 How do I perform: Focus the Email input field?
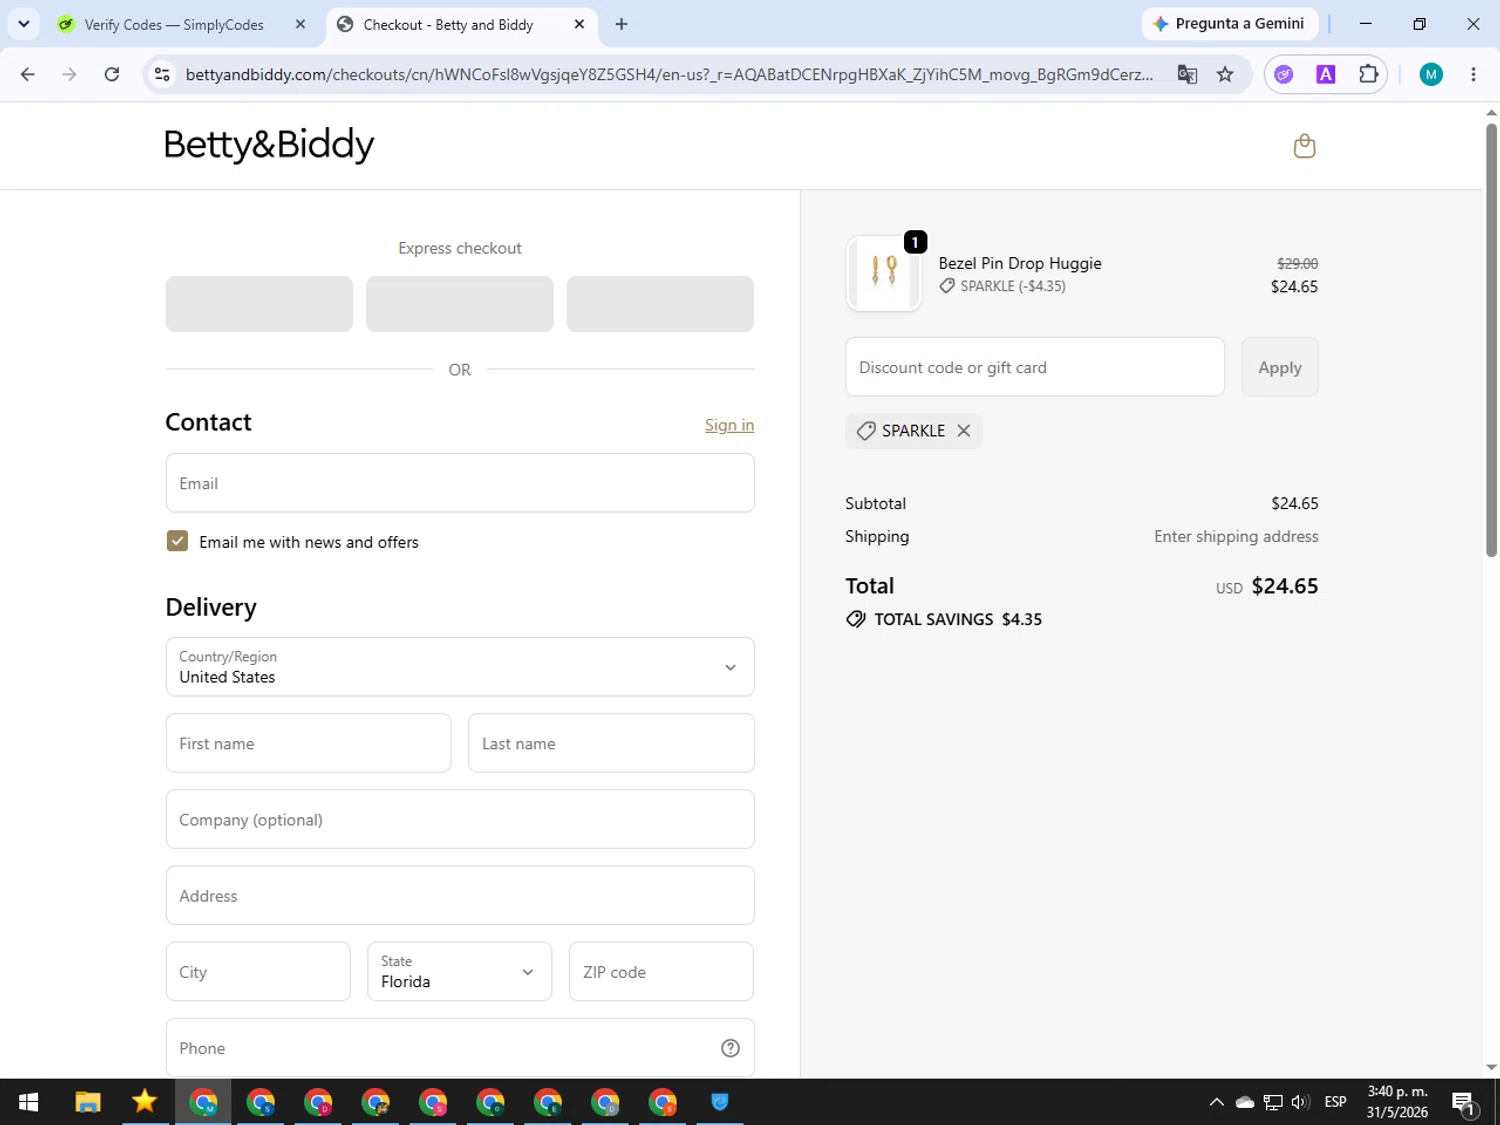coord(460,483)
